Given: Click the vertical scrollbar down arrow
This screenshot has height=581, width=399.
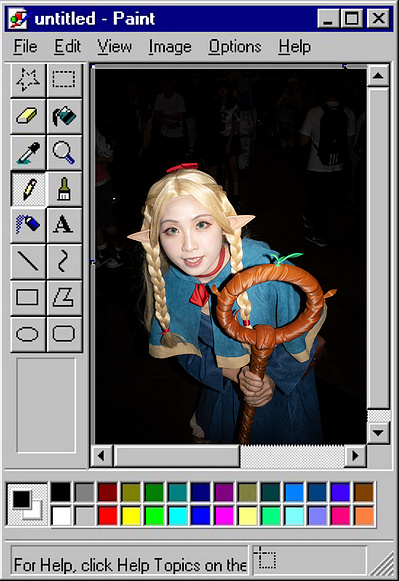Looking at the screenshot, I should [x=378, y=433].
